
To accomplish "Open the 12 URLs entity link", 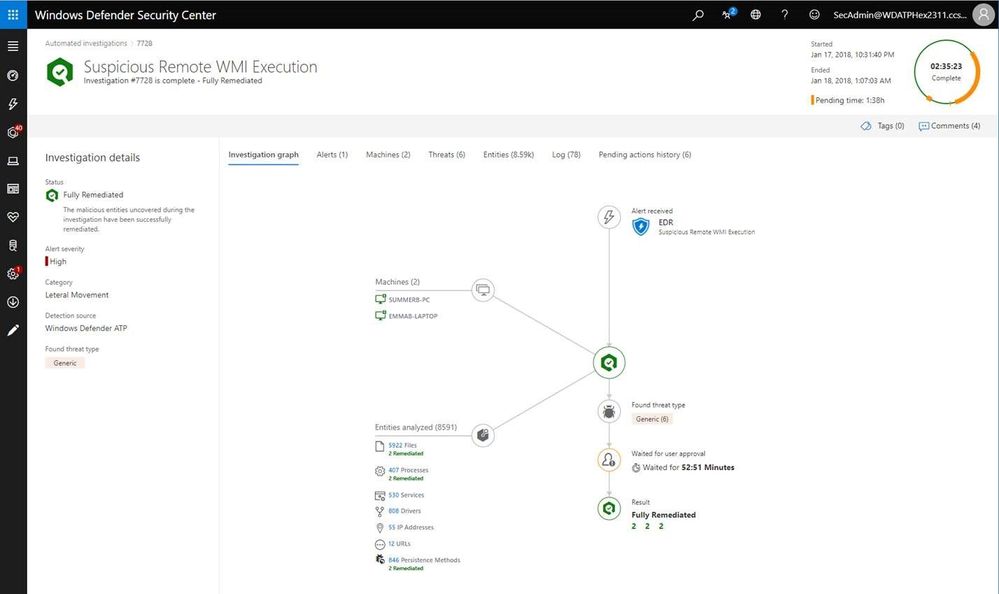I will point(399,544).
